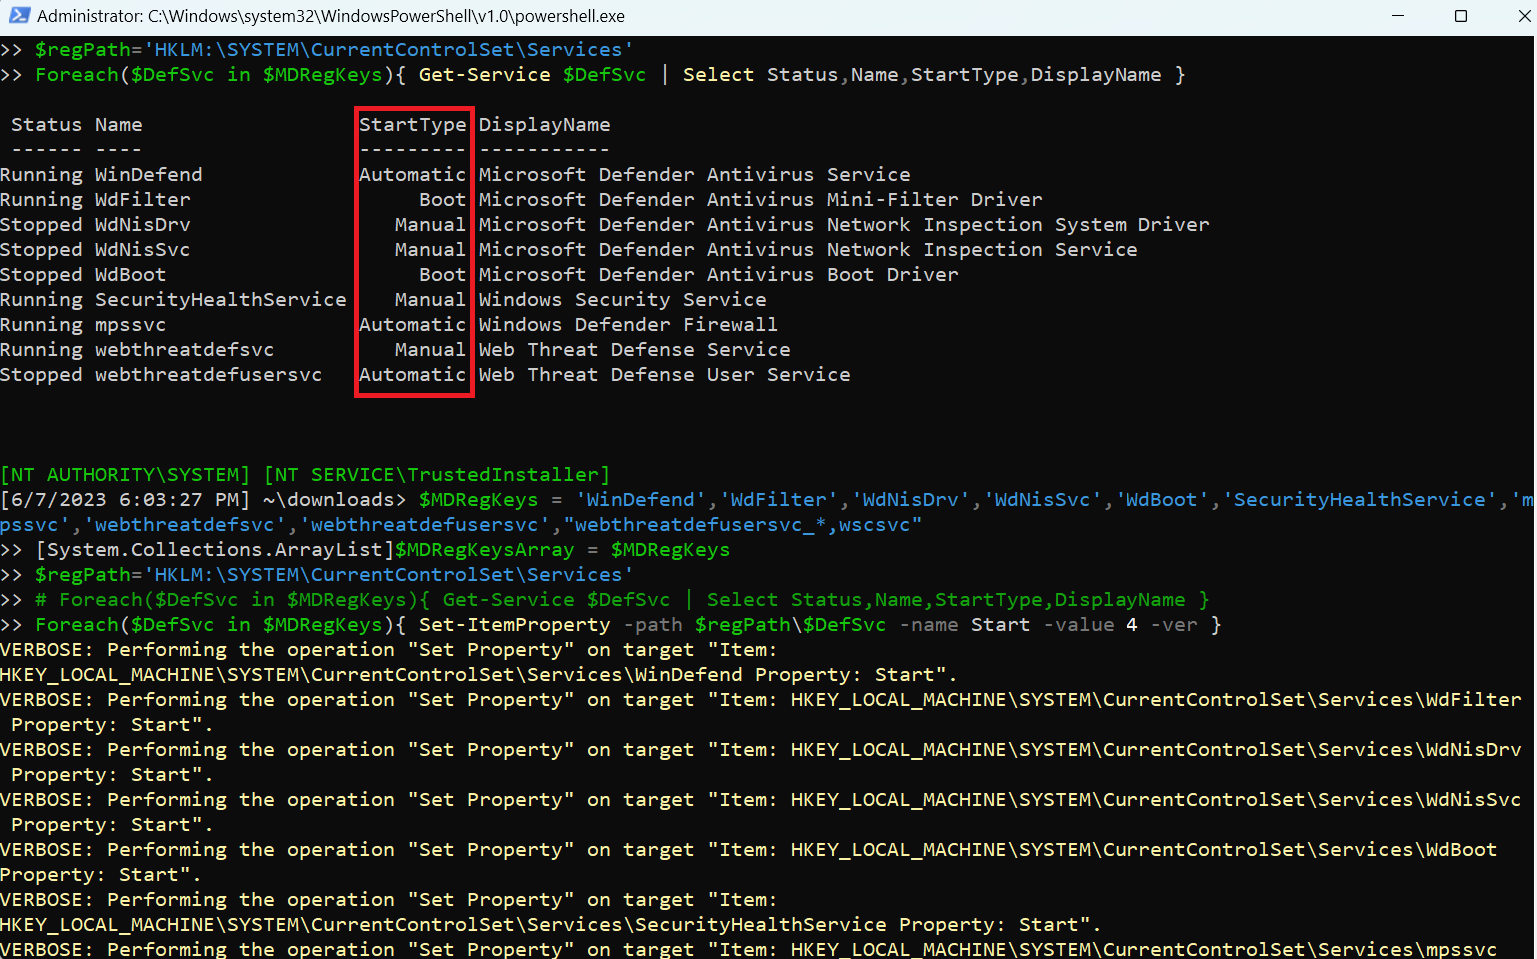This screenshot has height=959, width=1537.
Task: Click 'Windows Security Service' display name
Action: 623,300
